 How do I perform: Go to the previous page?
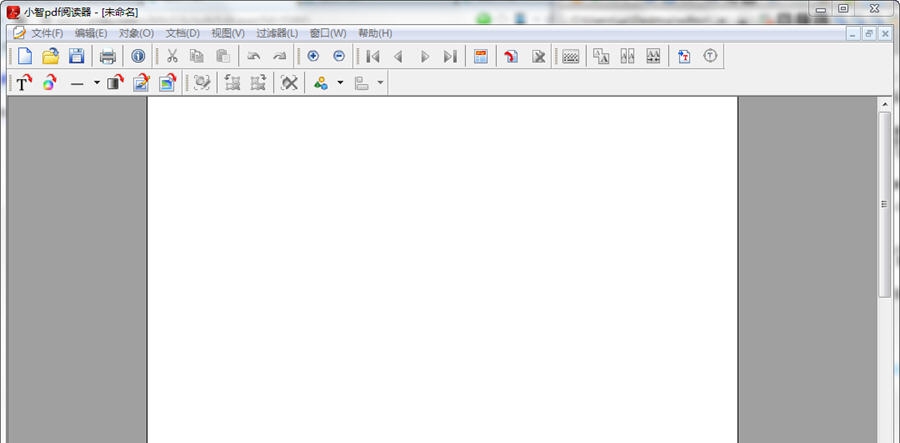click(x=398, y=56)
